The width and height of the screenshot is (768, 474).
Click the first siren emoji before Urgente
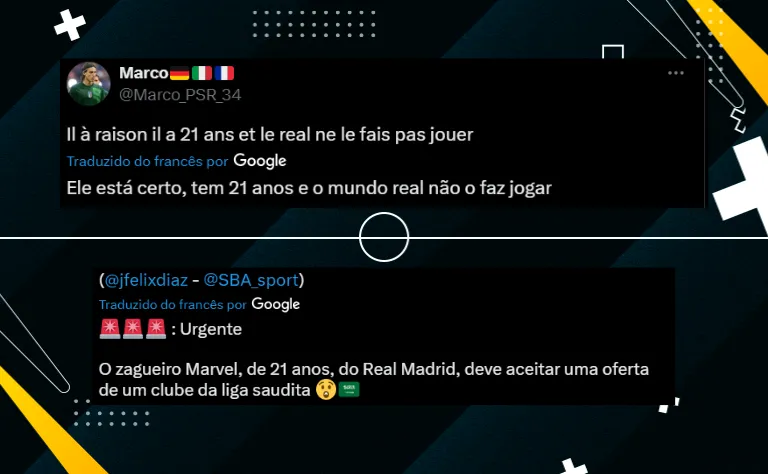[x=110, y=329]
